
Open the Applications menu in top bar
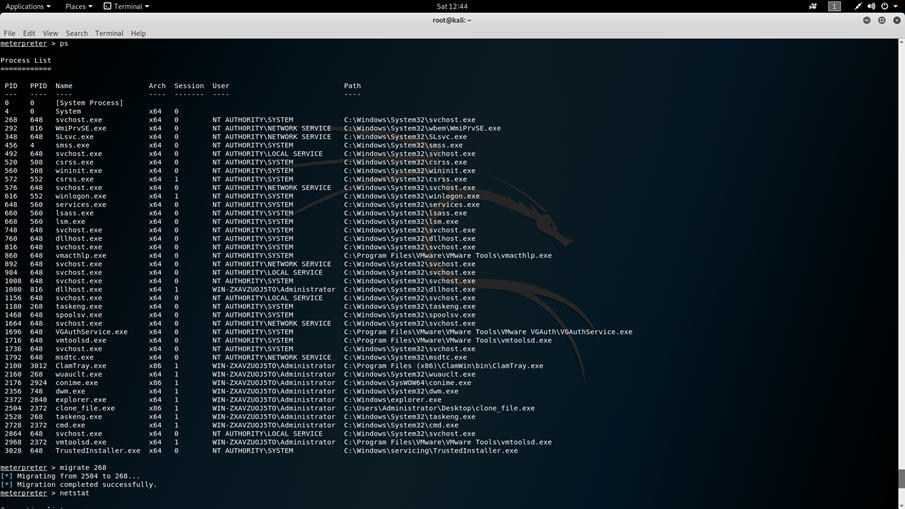click(28, 6)
